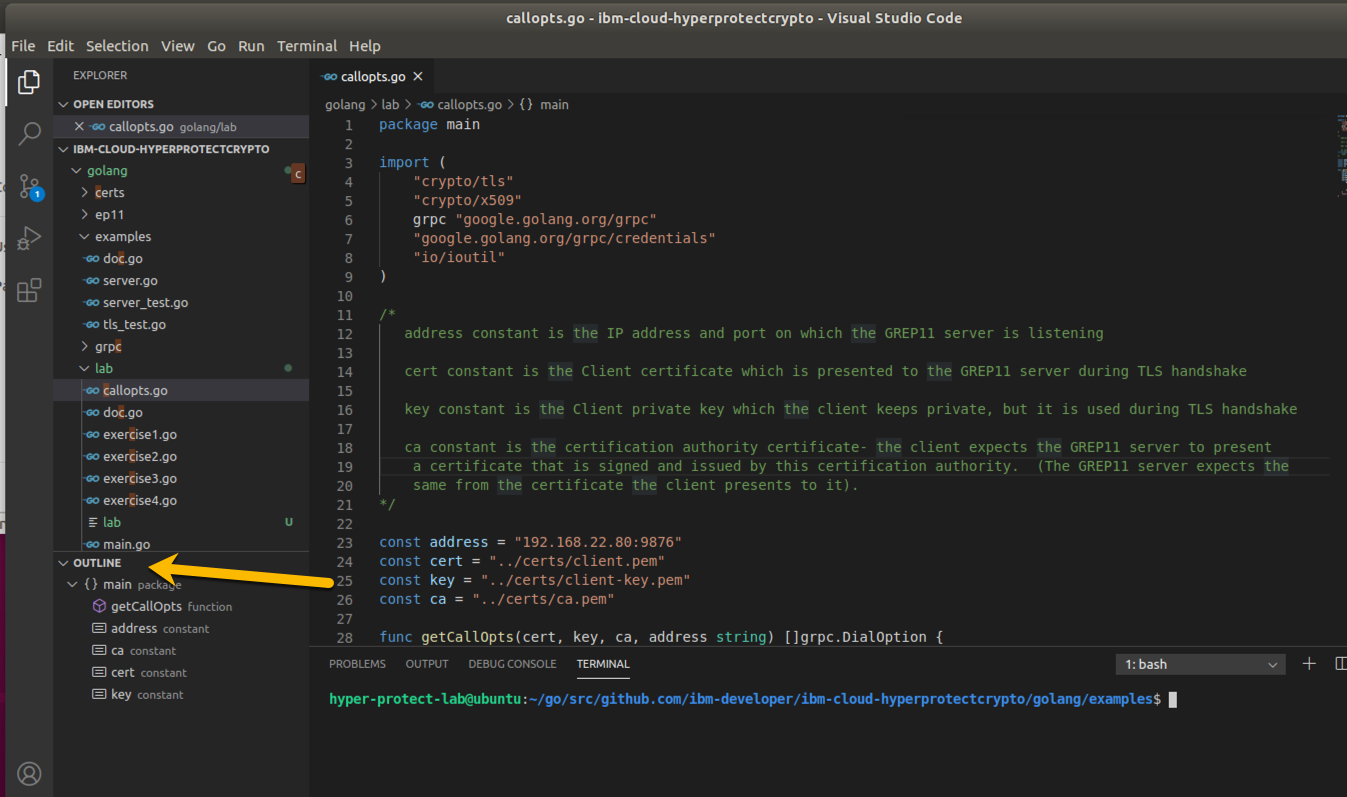1347x797 pixels.
Task: Expand the certs folder
Action: (84, 193)
